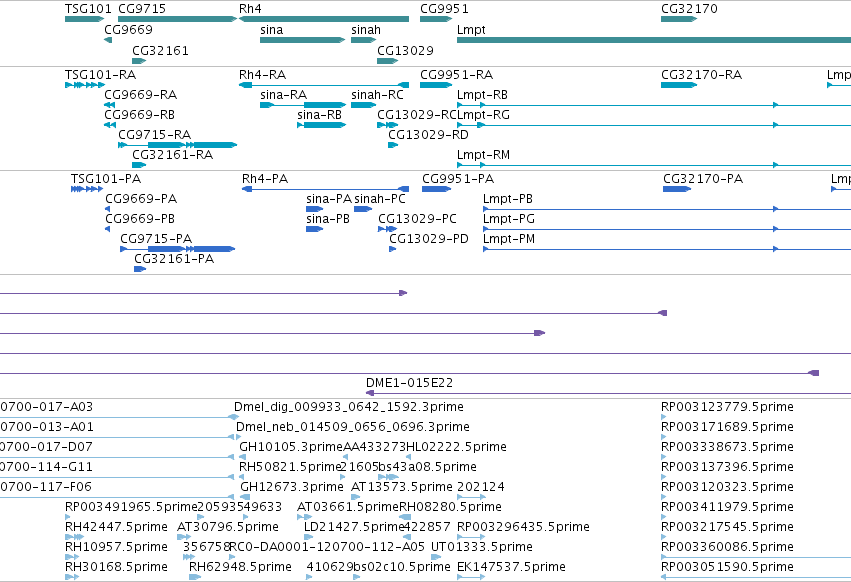Click the sina-PA protein label

[x=329, y=199]
